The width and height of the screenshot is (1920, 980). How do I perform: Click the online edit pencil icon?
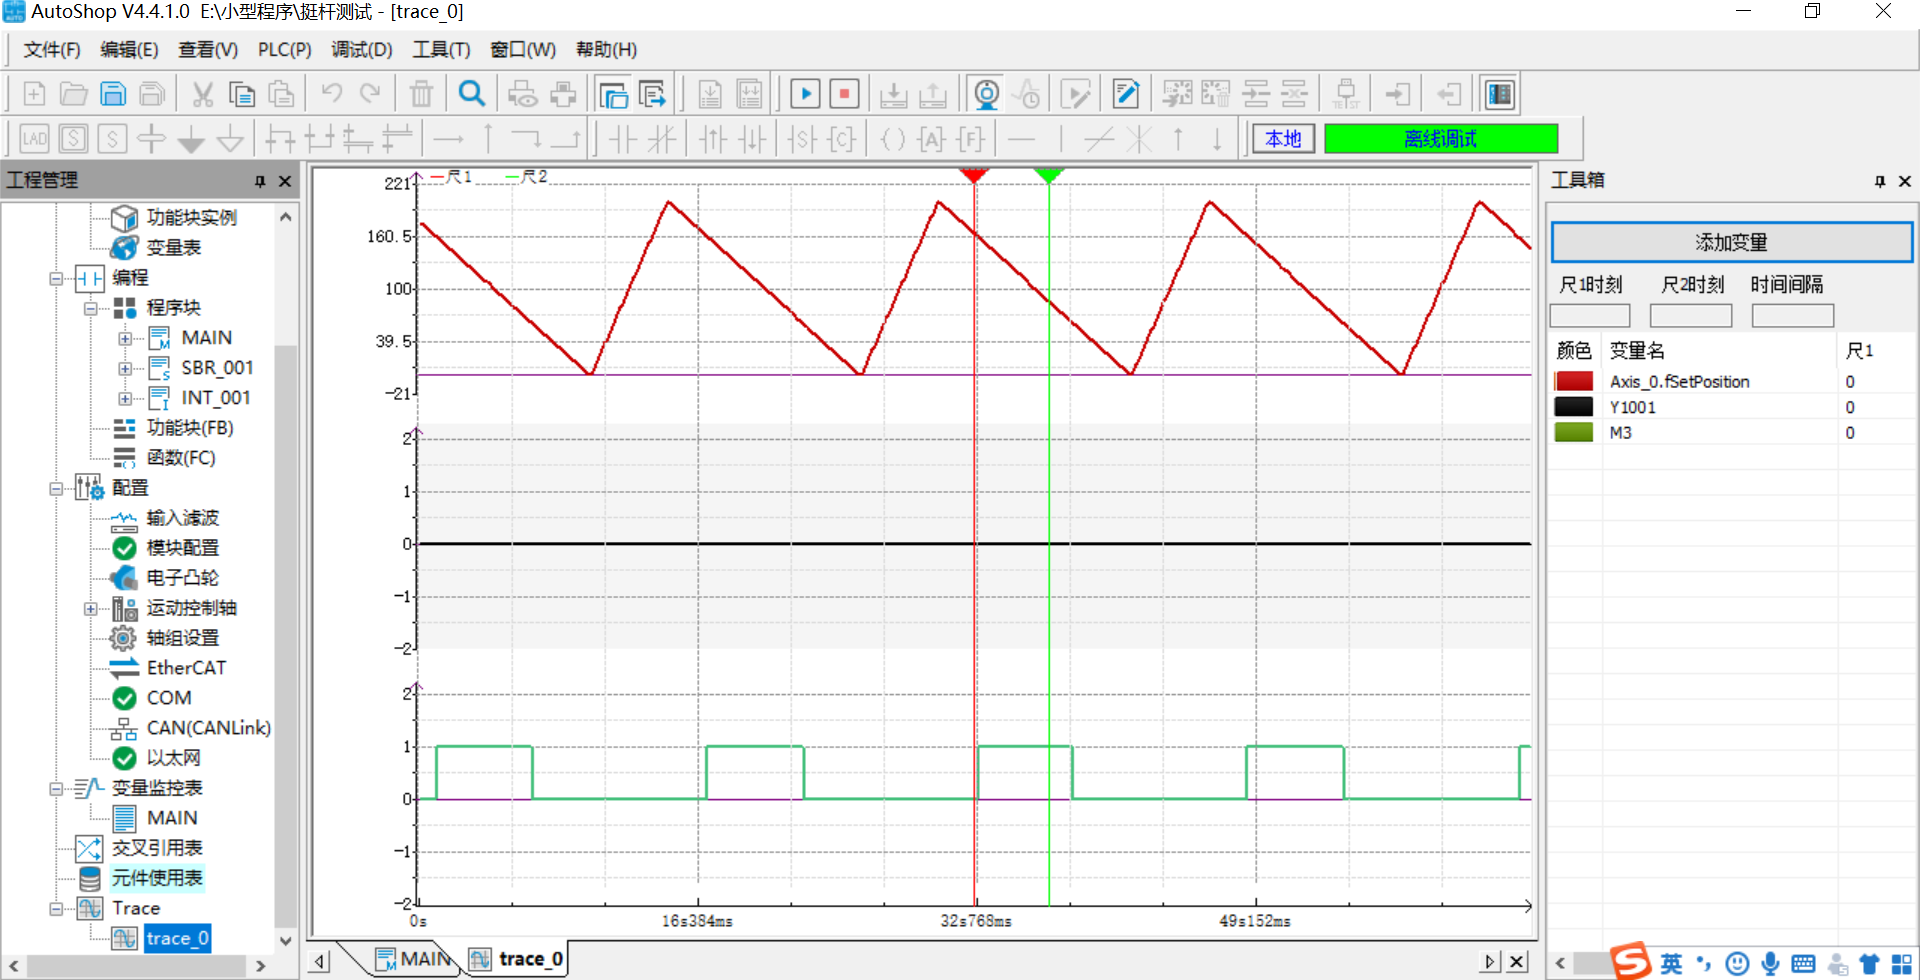pos(1125,94)
